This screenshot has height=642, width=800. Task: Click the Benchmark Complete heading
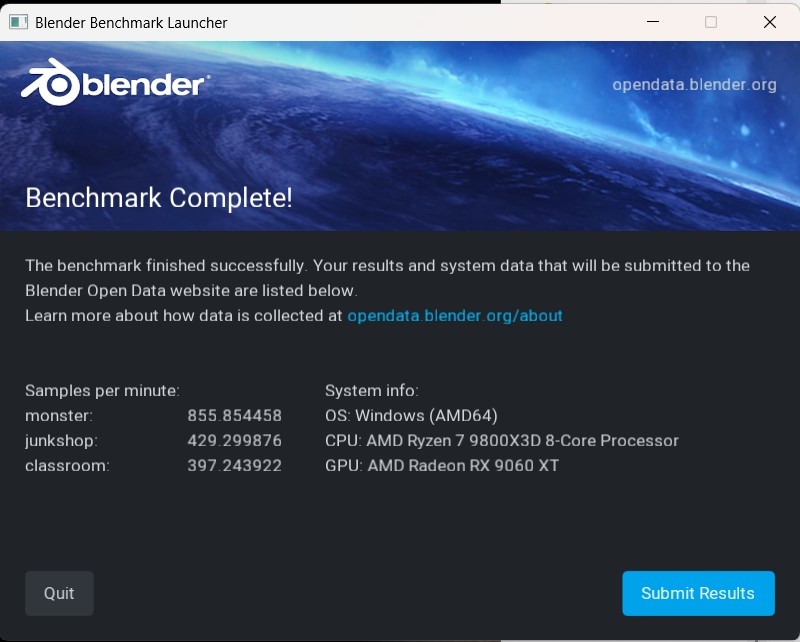(161, 198)
